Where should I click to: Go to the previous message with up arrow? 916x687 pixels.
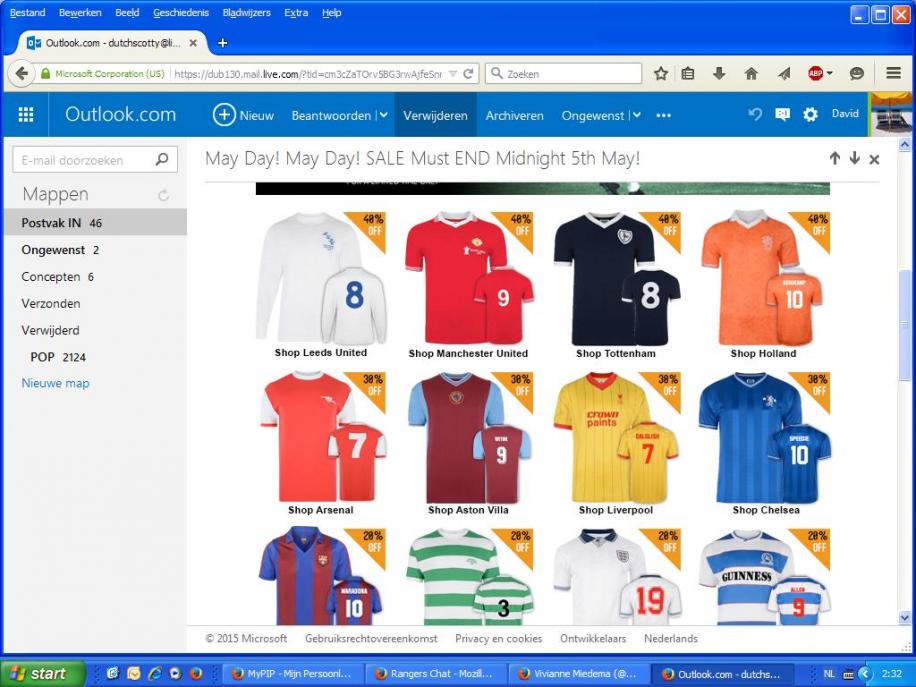point(834,159)
